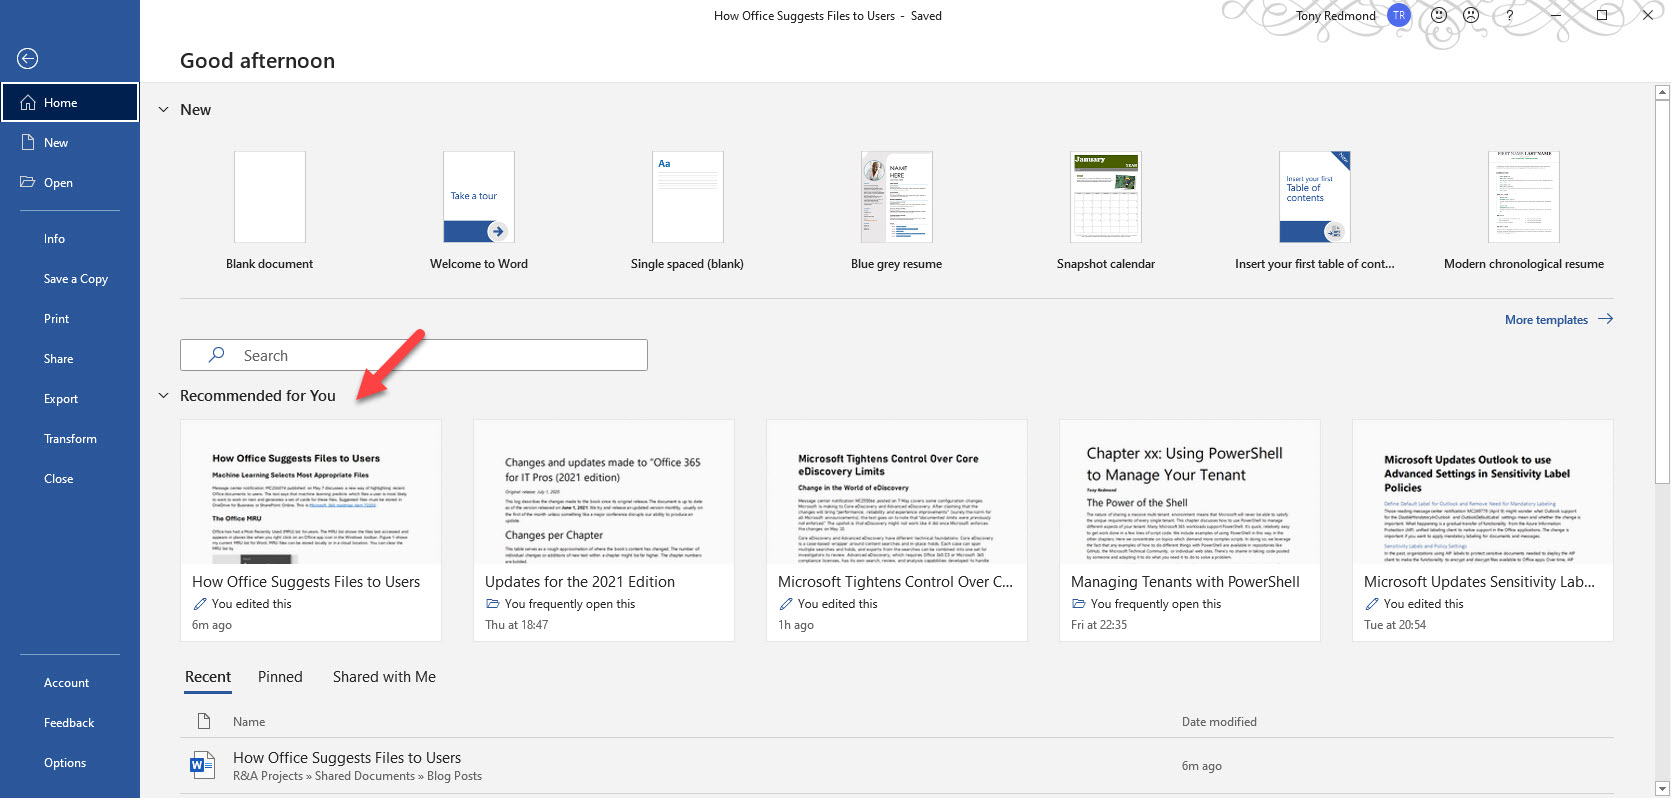Click in the Search box
This screenshot has width=1671, height=798.
(x=414, y=355)
